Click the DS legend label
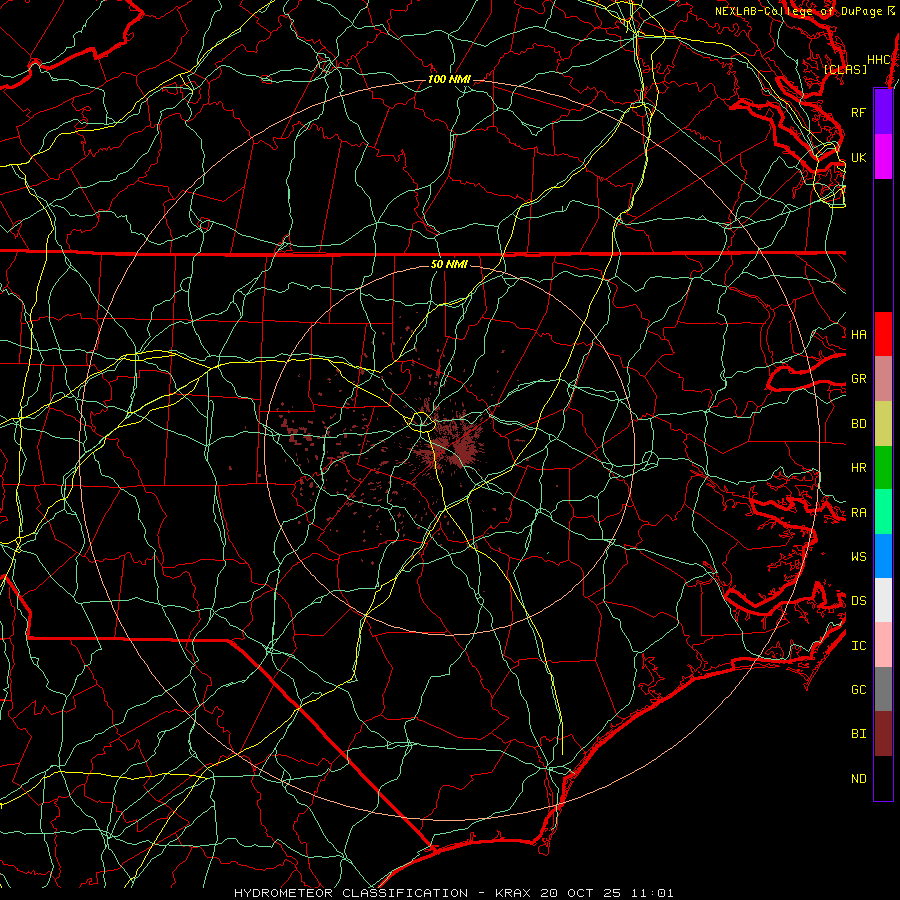The height and width of the screenshot is (900, 900). tap(858, 601)
